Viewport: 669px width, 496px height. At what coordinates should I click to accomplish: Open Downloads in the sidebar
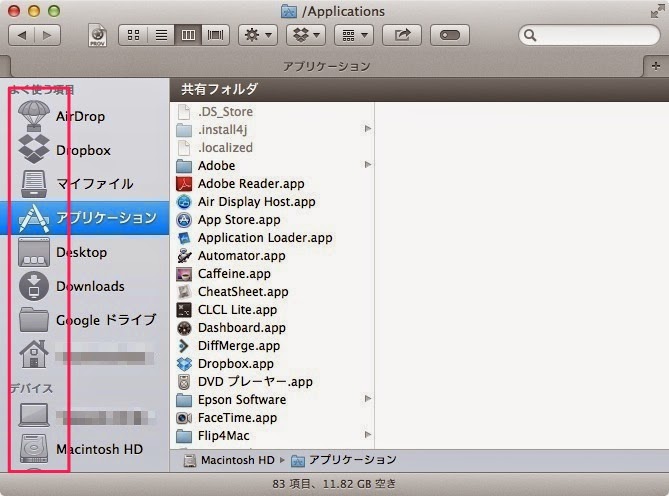click(84, 286)
